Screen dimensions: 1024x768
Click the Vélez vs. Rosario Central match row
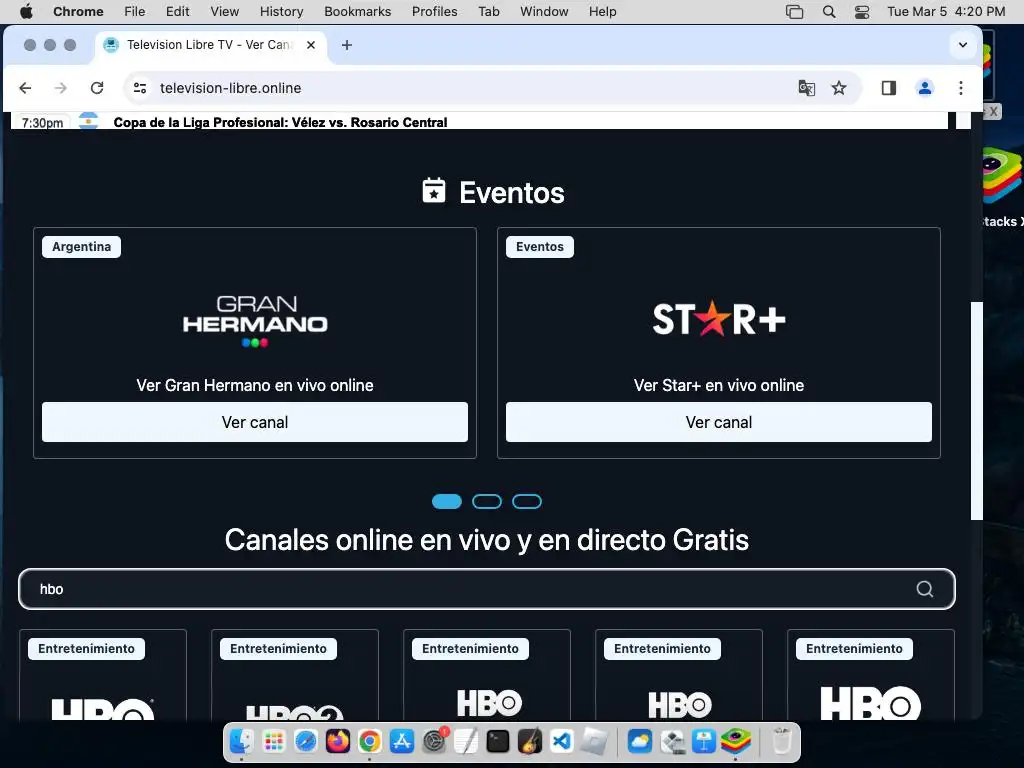click(479, 121)
